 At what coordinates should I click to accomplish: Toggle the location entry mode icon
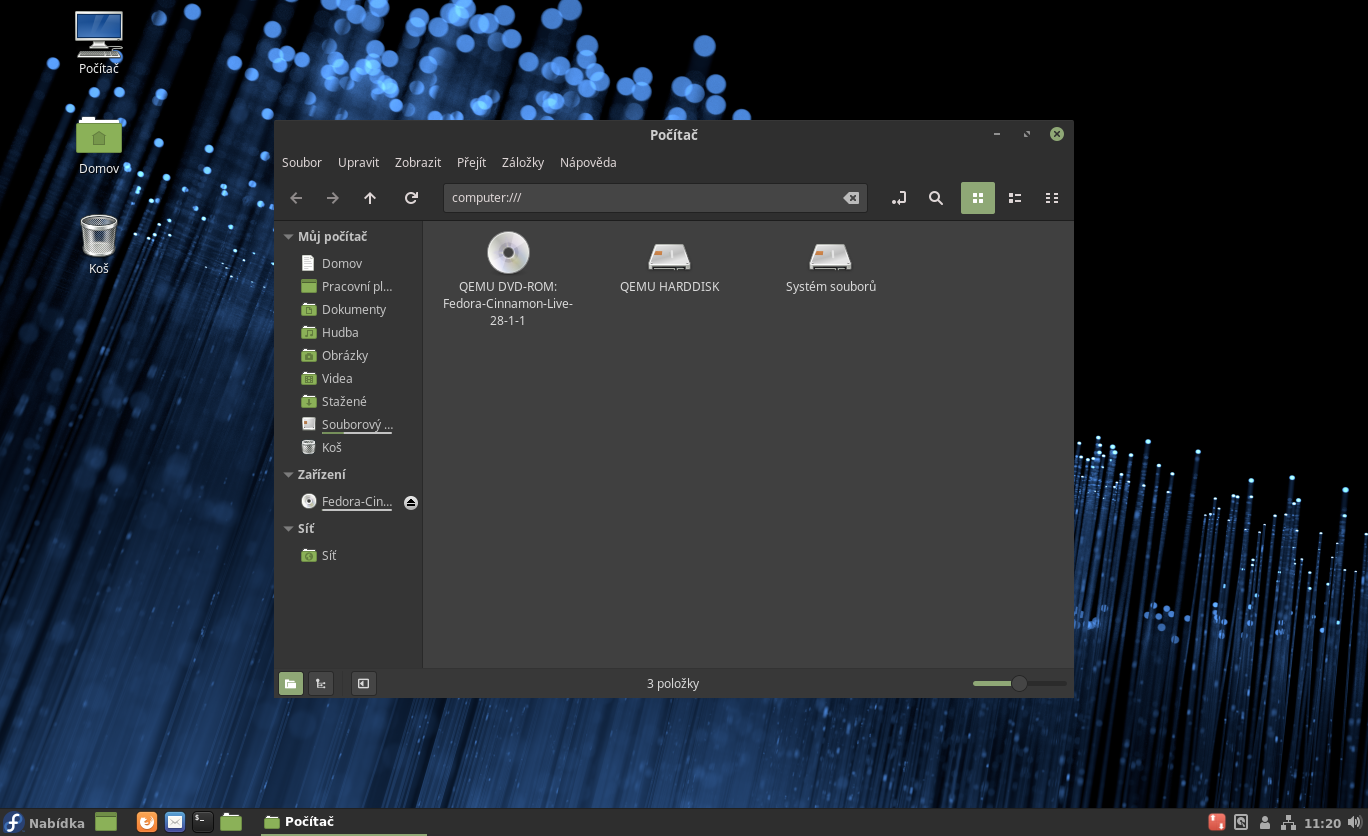coord(899,198)
